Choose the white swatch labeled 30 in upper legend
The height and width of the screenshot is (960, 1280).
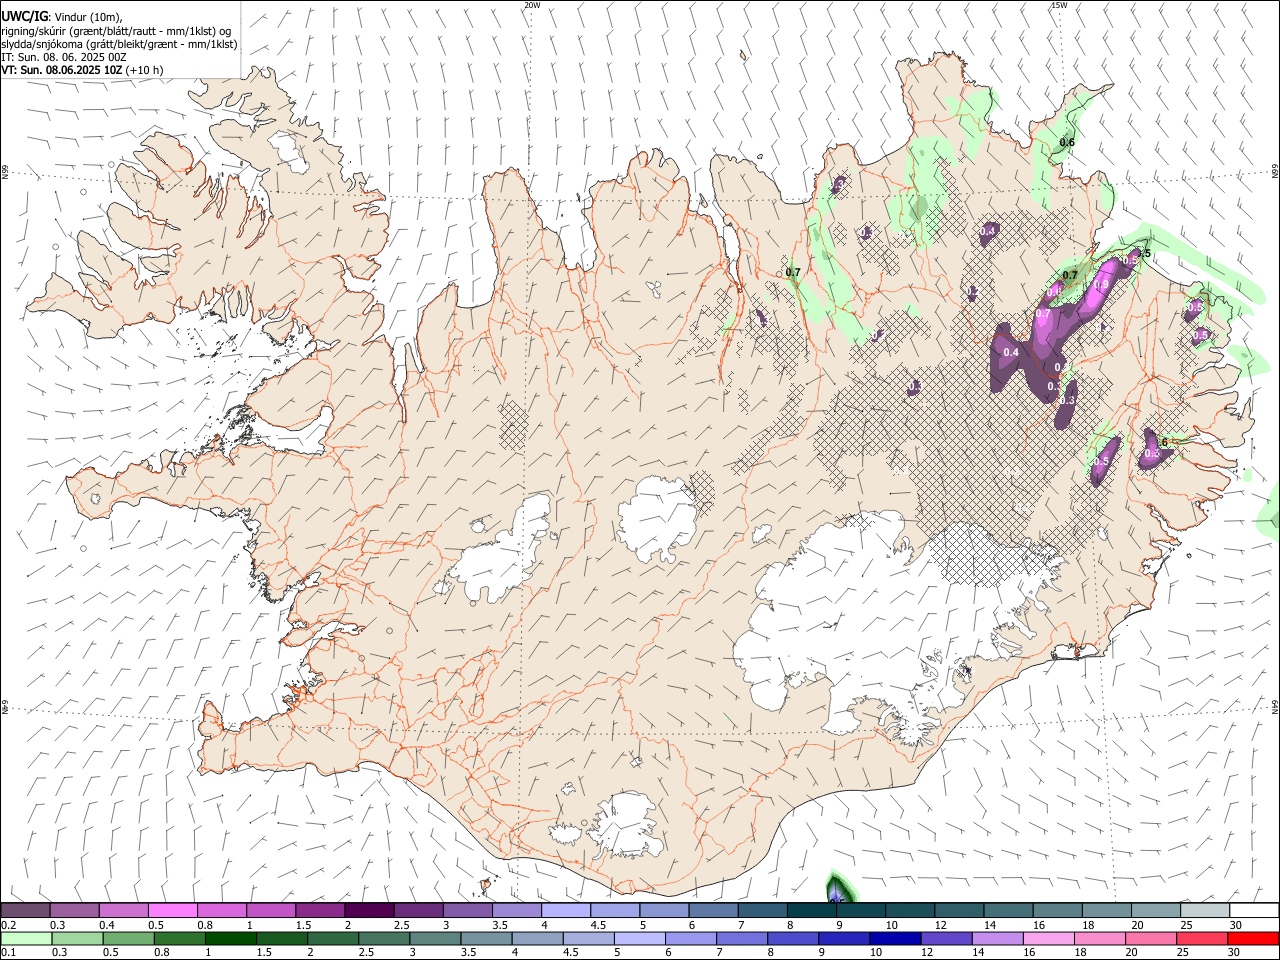[1254, 910]
